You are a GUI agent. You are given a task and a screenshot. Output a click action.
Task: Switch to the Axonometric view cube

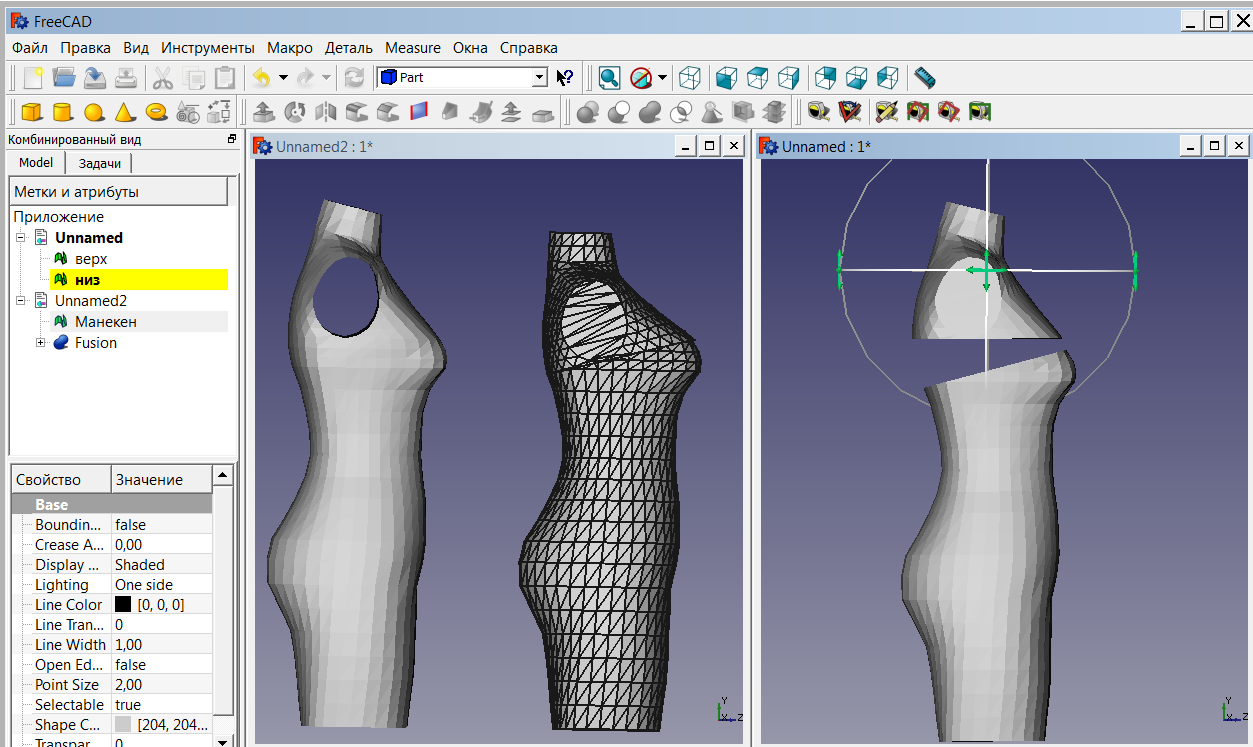[x=689, y=77]
